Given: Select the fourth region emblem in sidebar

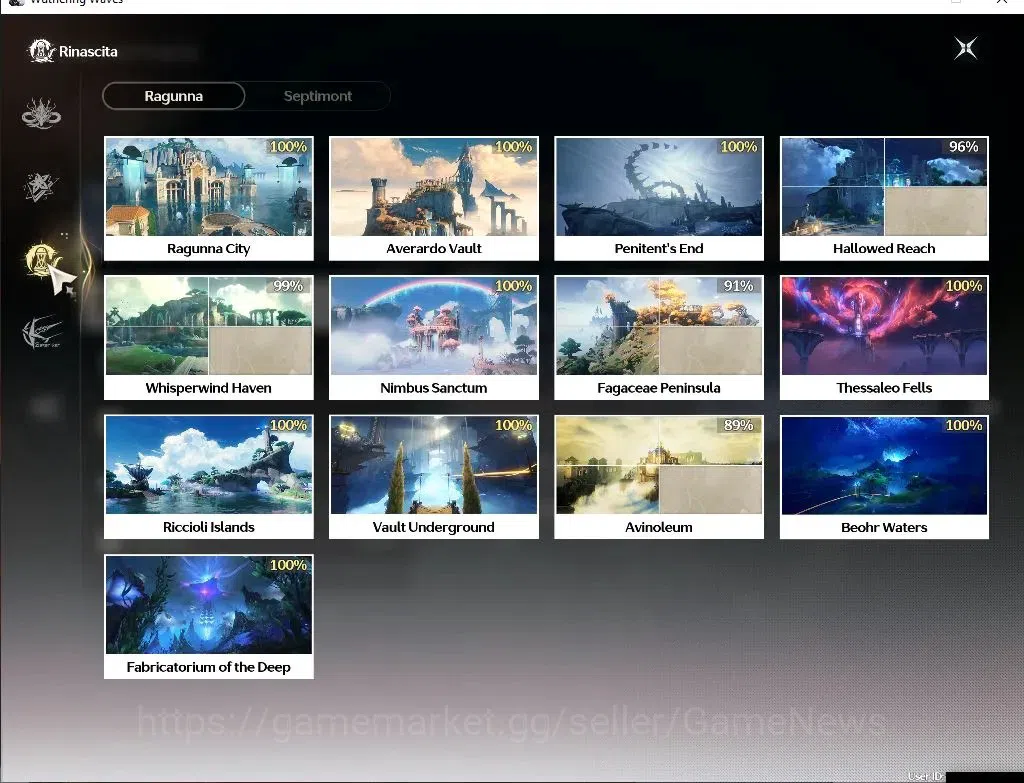Looking at the screenshot, I should (x=42, y=332).
